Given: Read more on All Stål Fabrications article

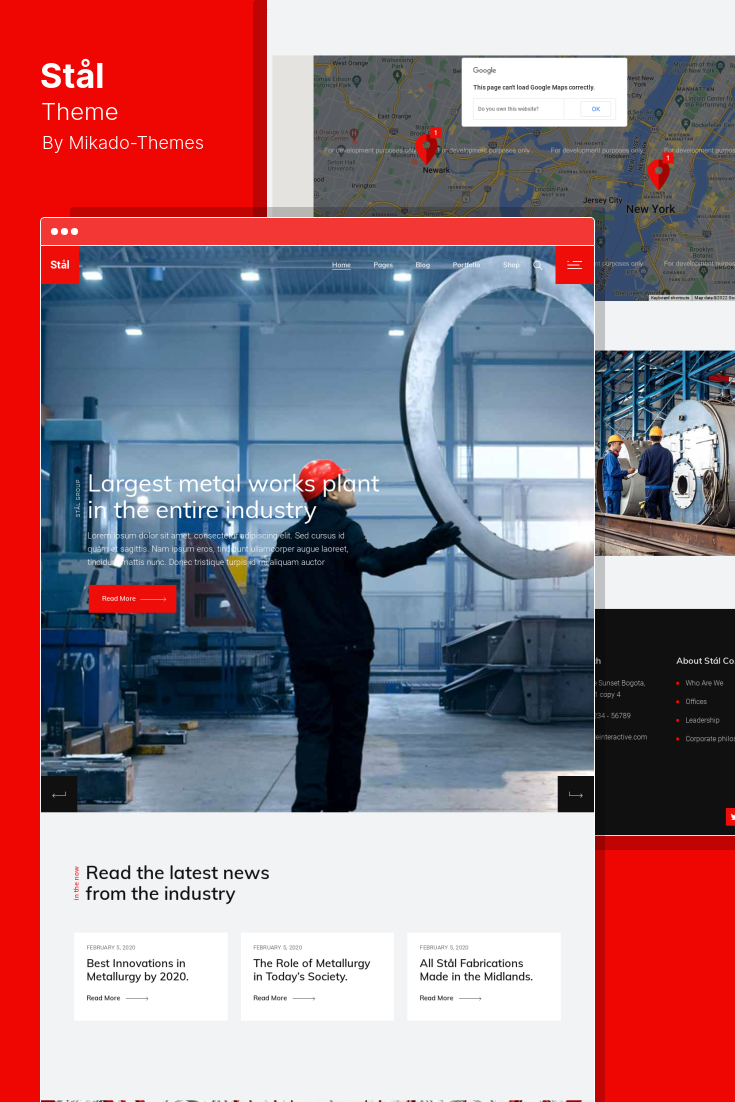Looking at the screenshot, I should click(450, 998).
